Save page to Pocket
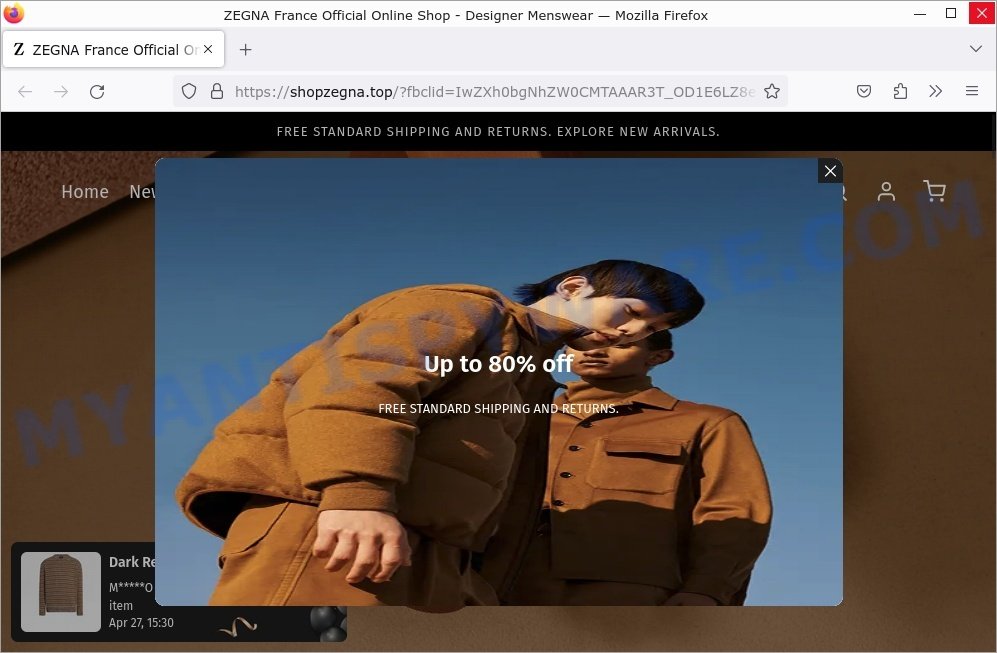Screen dimensions: 997x653 coord(863,91)
